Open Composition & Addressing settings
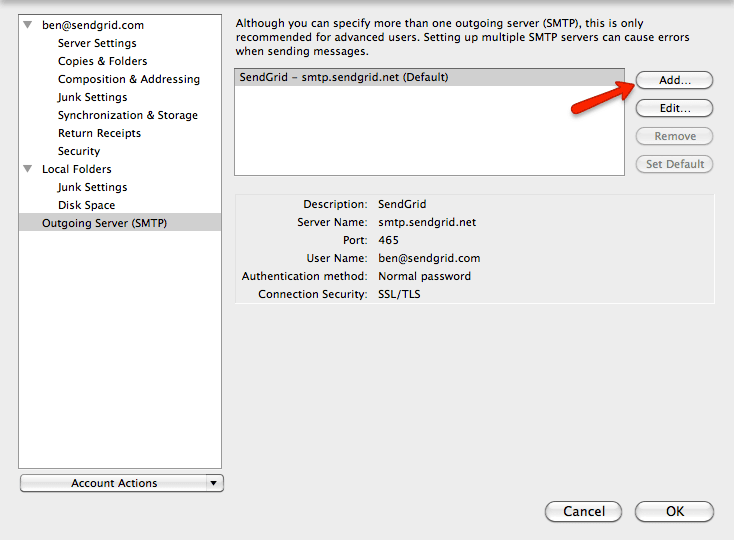The width and height of the screenshot is (734, 540). [129, 79]
